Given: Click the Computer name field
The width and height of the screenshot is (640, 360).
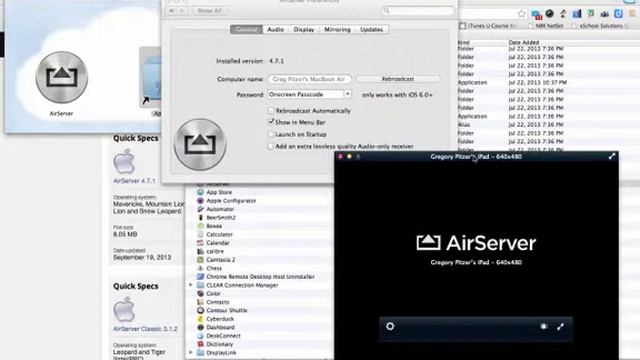Looking at the screenshot, I should 309,79.
